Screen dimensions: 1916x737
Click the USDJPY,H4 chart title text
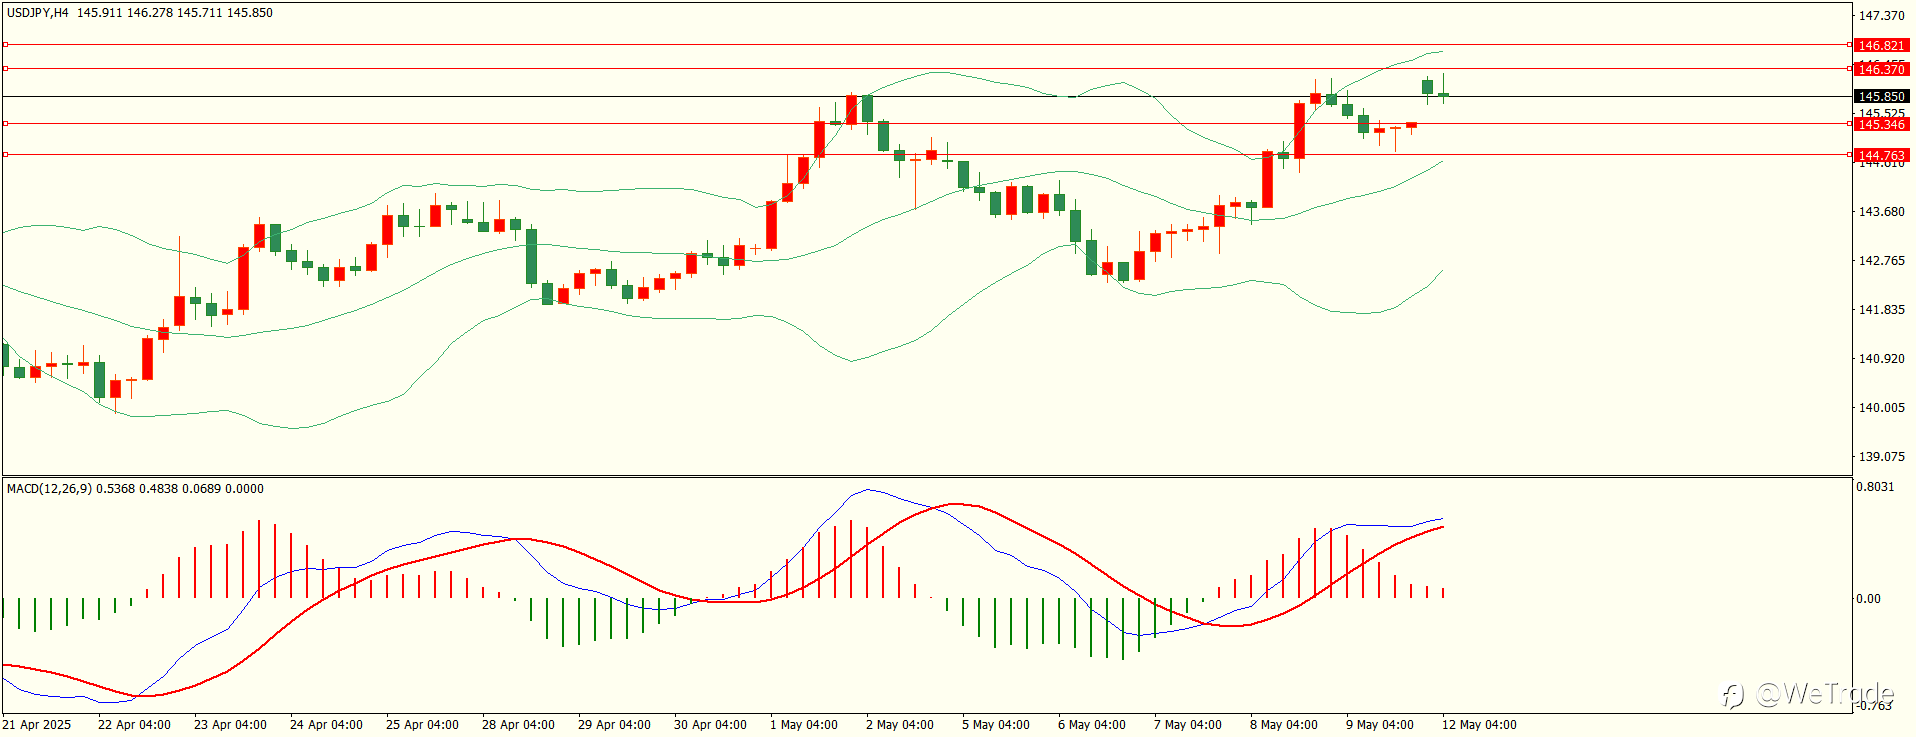pyautogui.click(x=38, y=13)
